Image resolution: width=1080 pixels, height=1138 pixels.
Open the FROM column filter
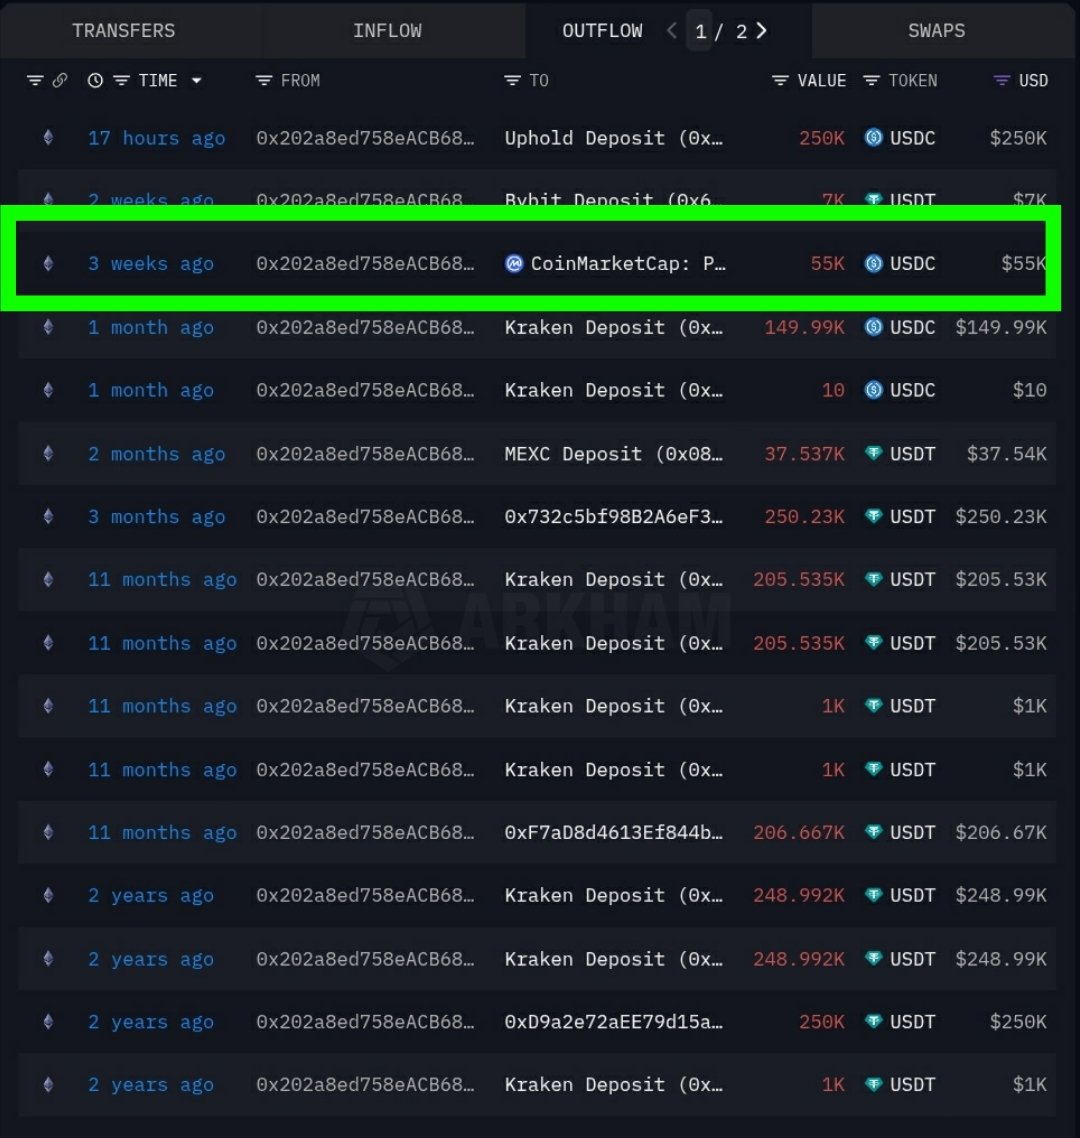click(264, 81)
